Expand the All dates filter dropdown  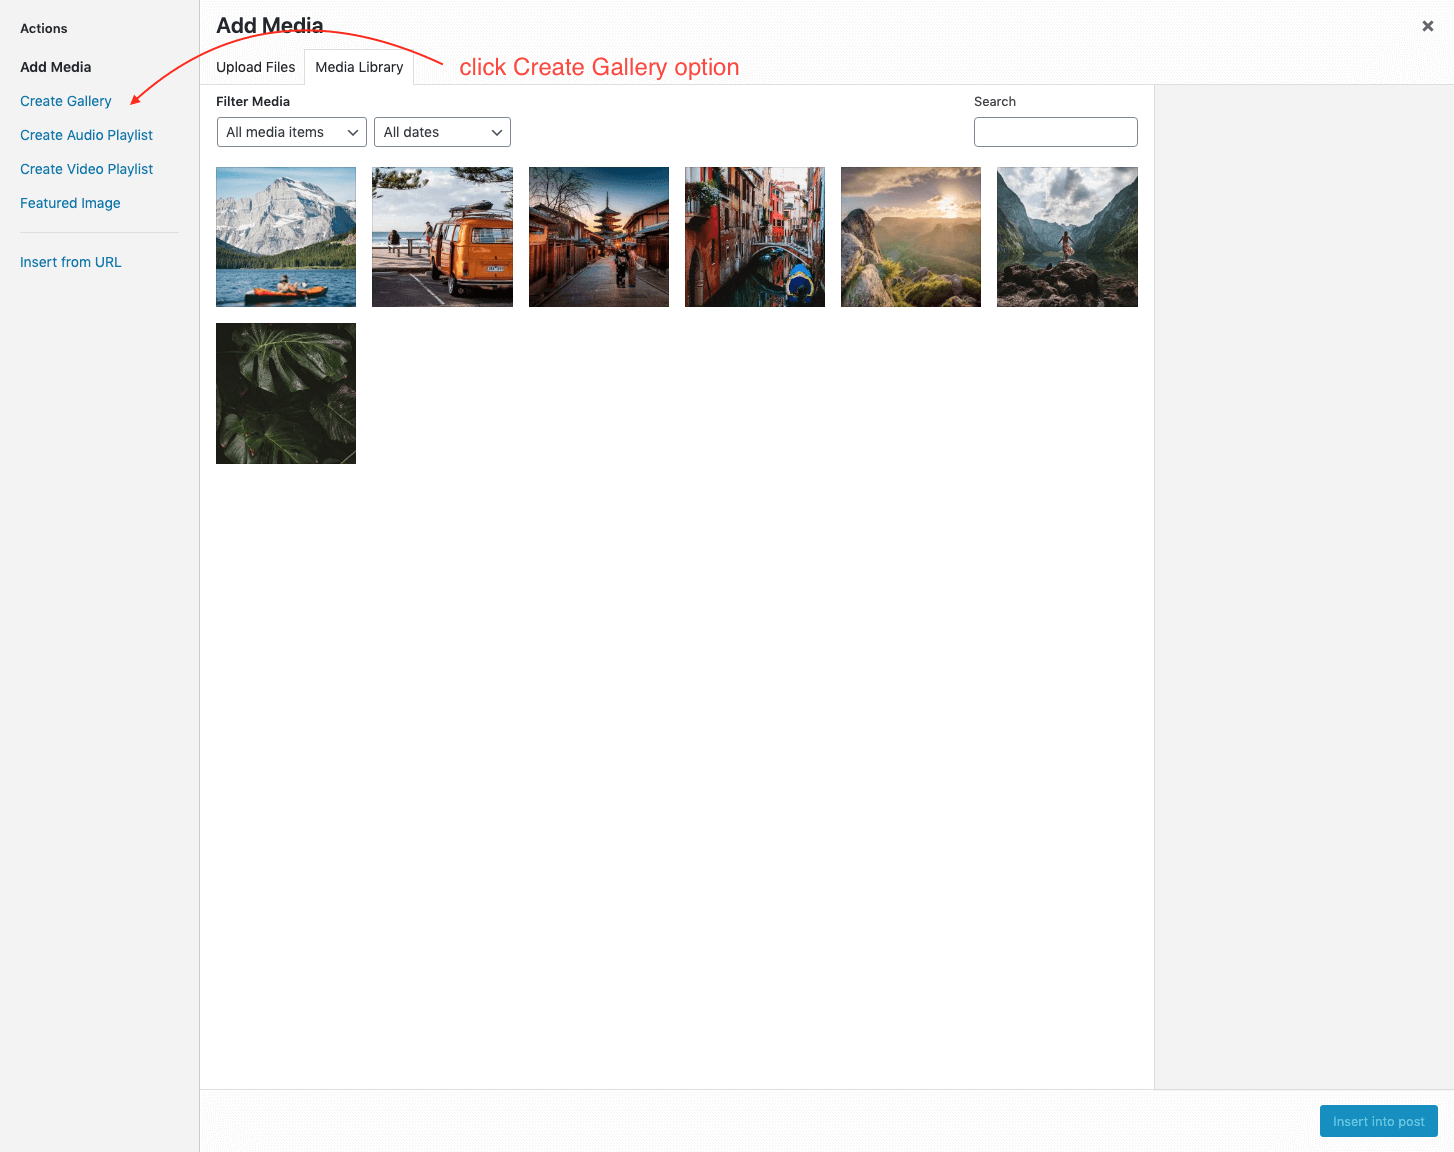point(442,132)
